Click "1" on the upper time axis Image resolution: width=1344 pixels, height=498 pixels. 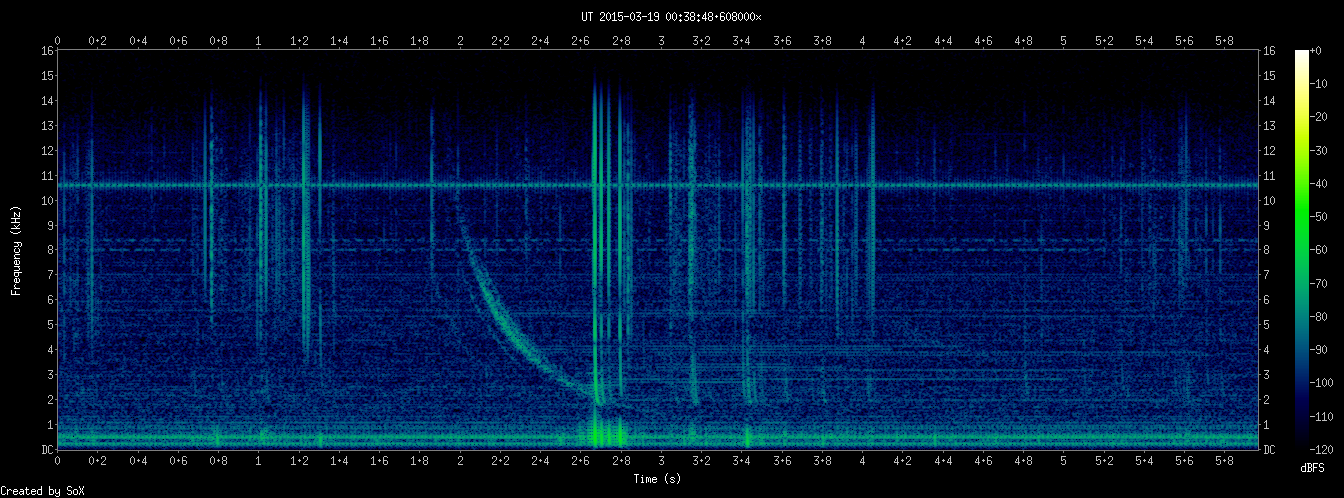(x=259, y=41)
